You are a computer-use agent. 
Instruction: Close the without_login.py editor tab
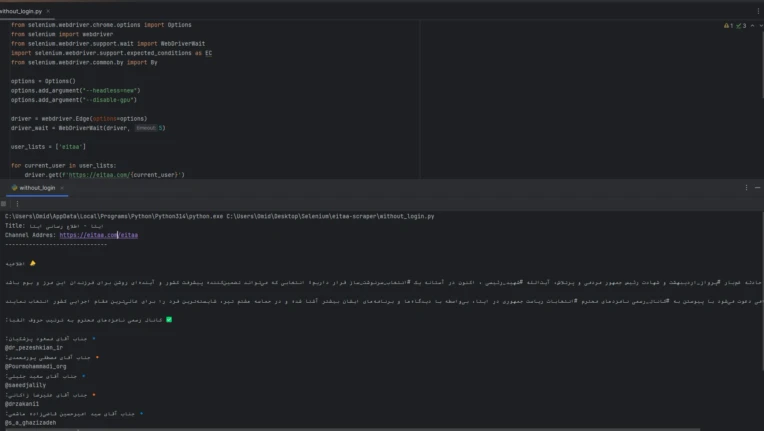click(x=50, y=11)
